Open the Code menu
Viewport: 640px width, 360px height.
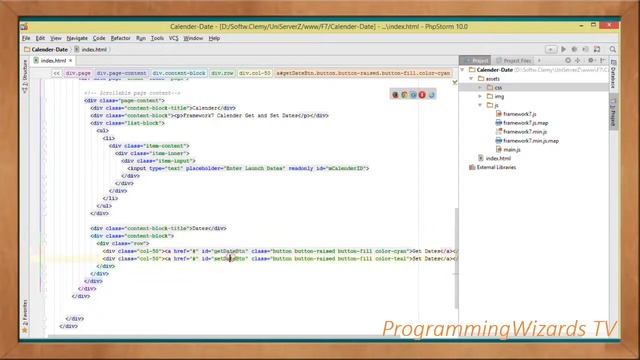[99, 38]
